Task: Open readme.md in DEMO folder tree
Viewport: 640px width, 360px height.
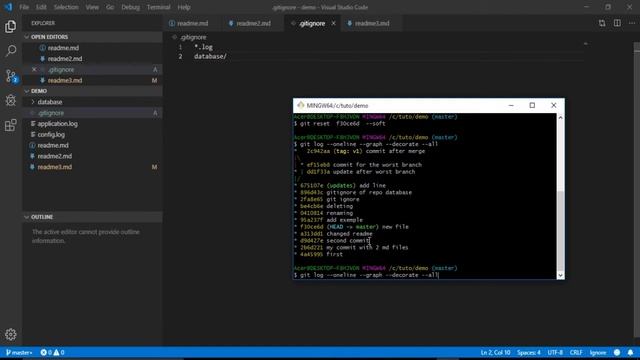Action: pyautogui.click(x=92, y=145)
